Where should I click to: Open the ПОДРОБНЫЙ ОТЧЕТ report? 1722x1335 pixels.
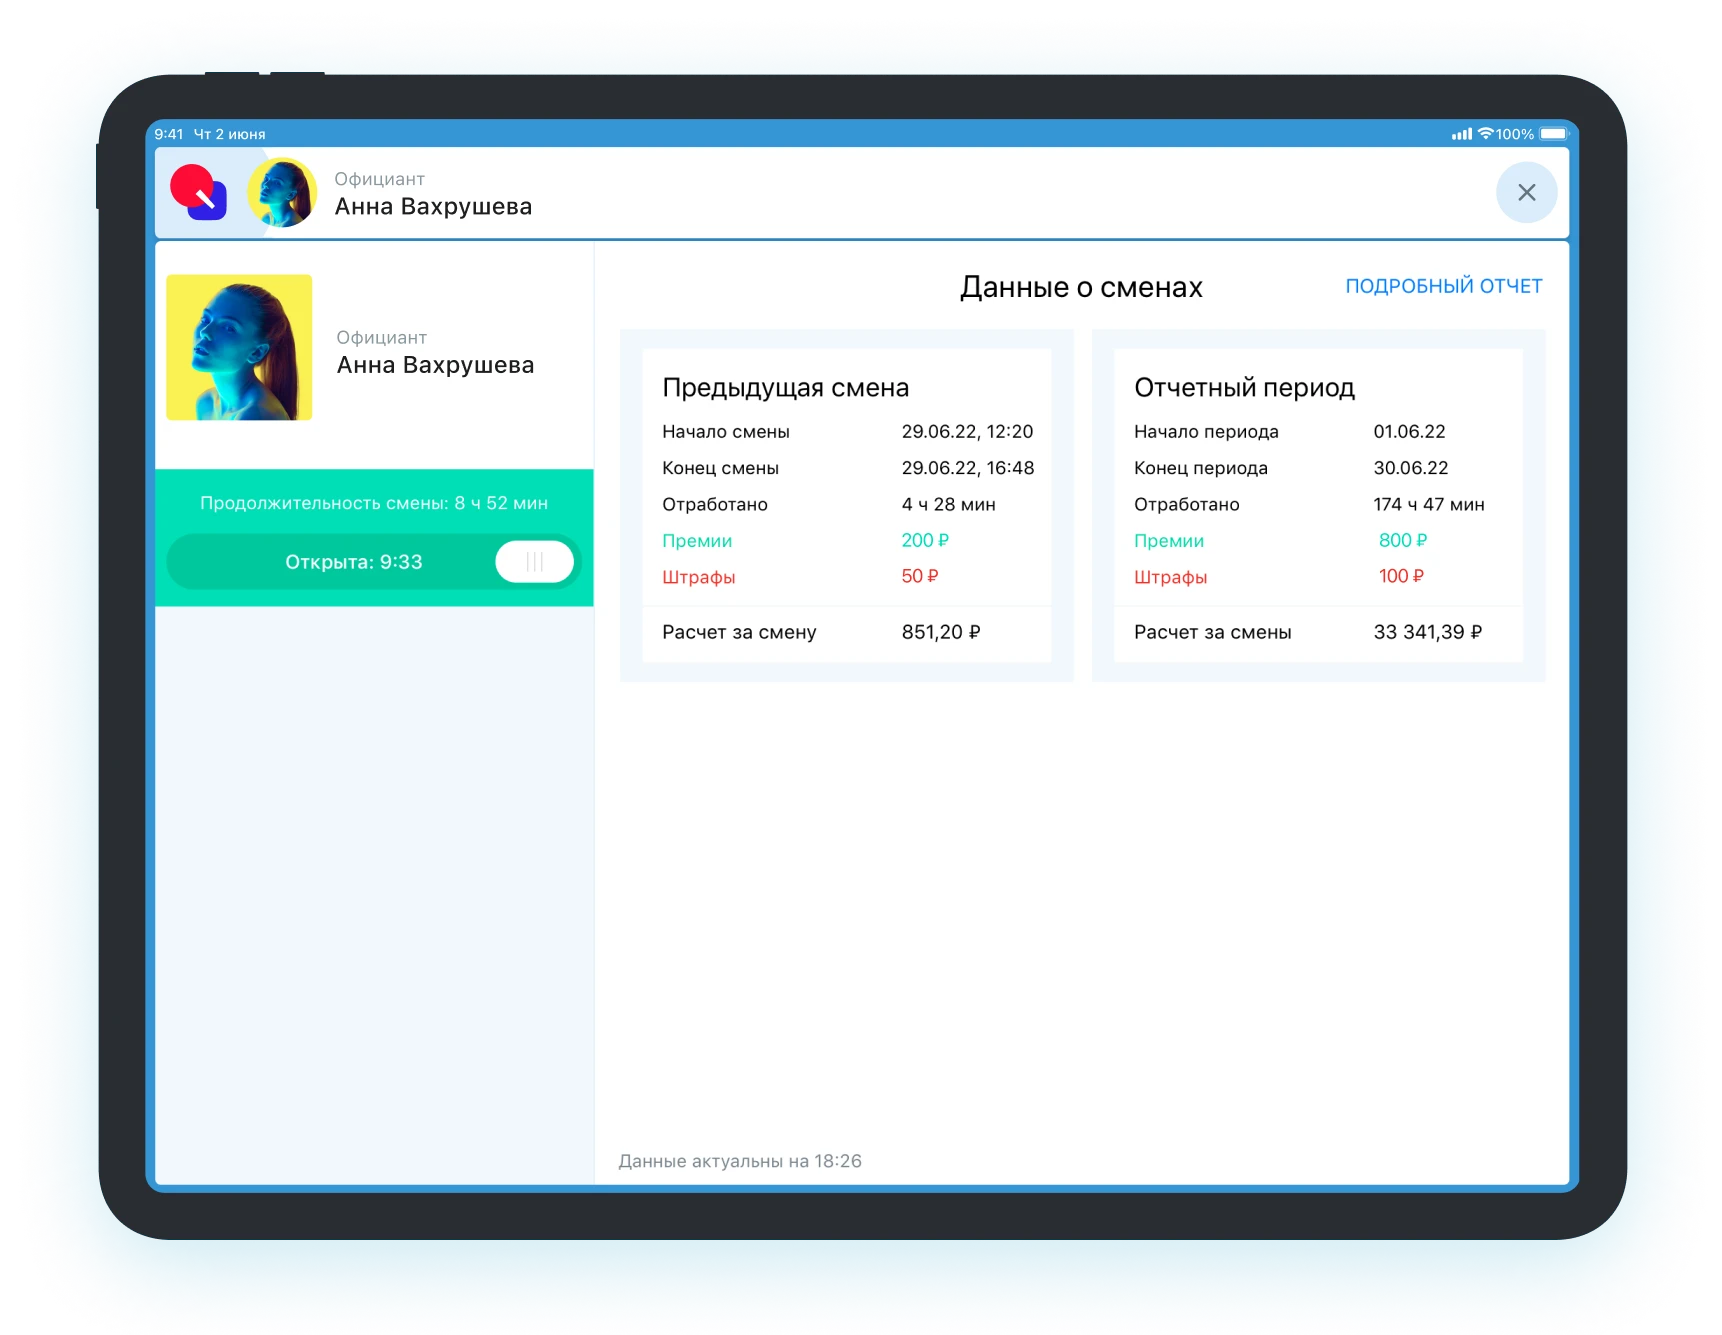[x=1444, y=285]
